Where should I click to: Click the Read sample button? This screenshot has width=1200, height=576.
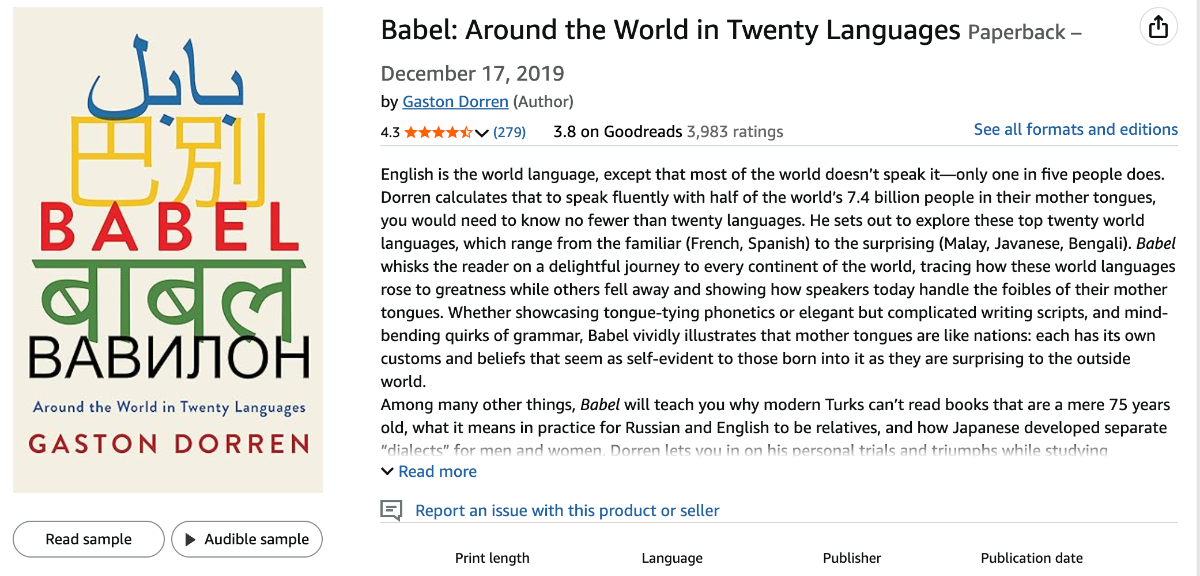[x=88, y=539]
